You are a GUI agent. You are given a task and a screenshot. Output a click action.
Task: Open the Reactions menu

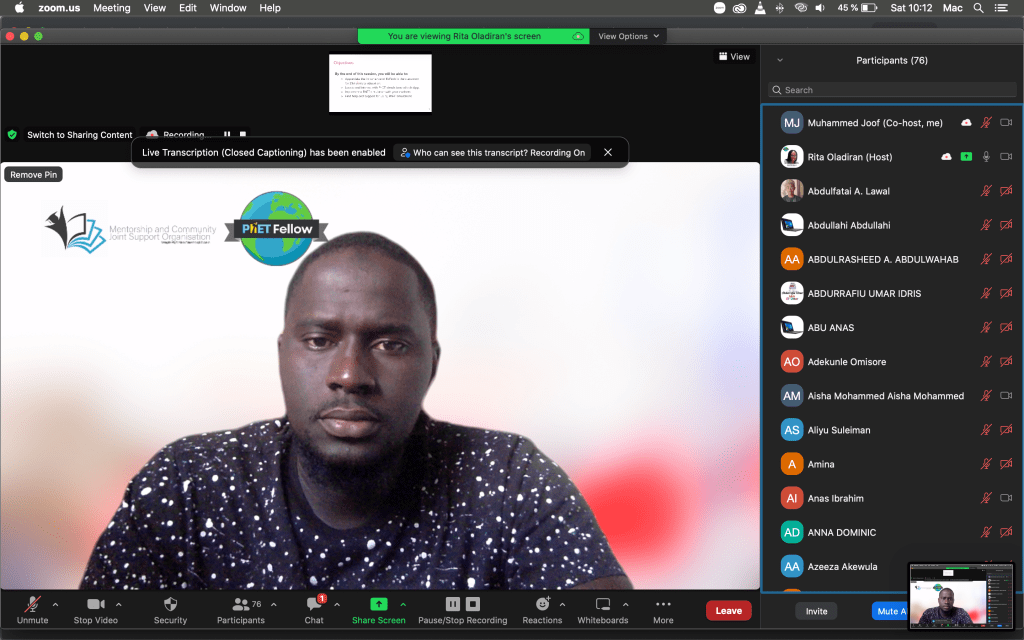point(542,605)
